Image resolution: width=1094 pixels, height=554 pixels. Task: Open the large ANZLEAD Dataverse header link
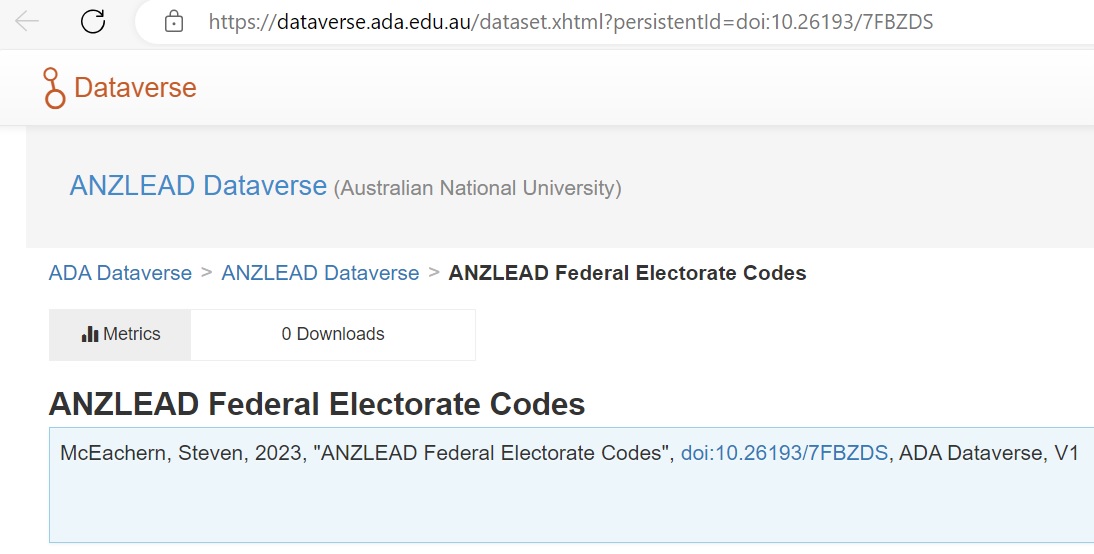click(198, 186)
